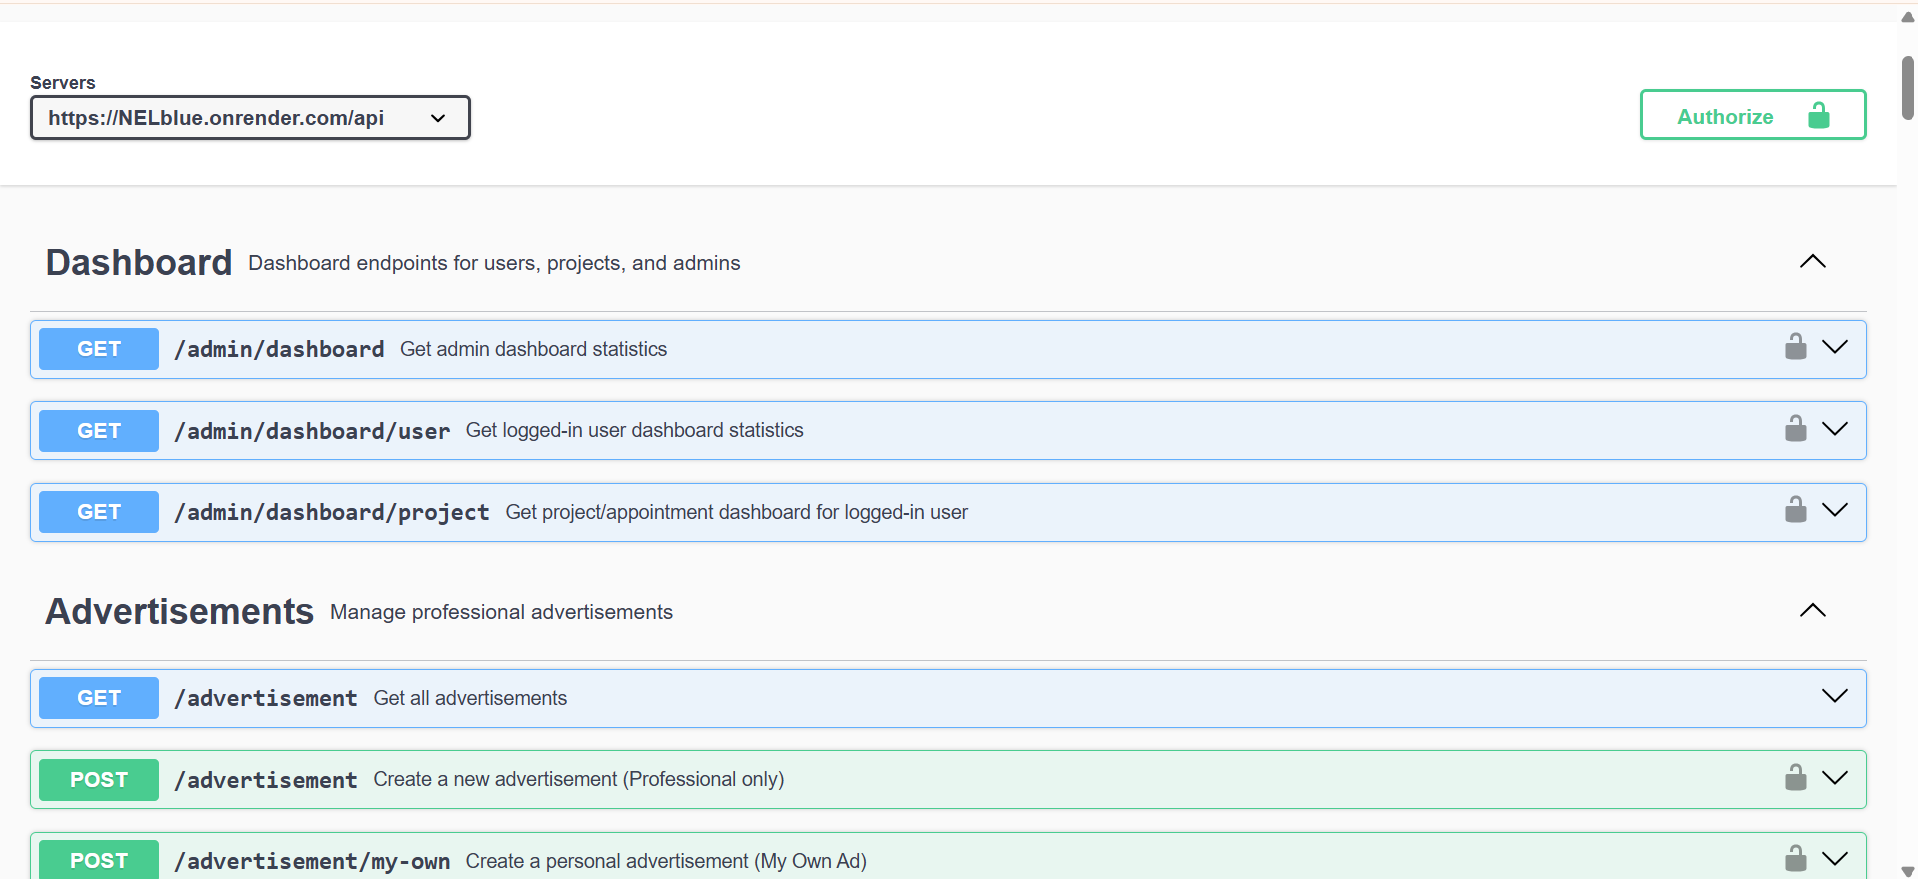Click the lock icon on /admin/dashboard/project row
Screen dimensions: 1918x879
[1795, 510]
